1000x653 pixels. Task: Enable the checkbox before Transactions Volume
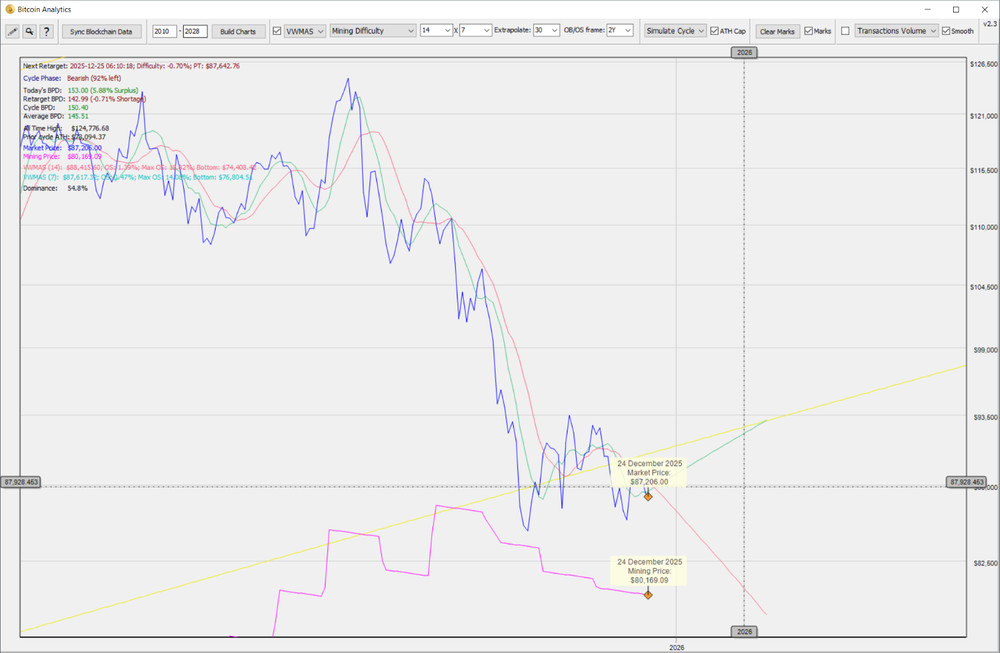[845, 31]
